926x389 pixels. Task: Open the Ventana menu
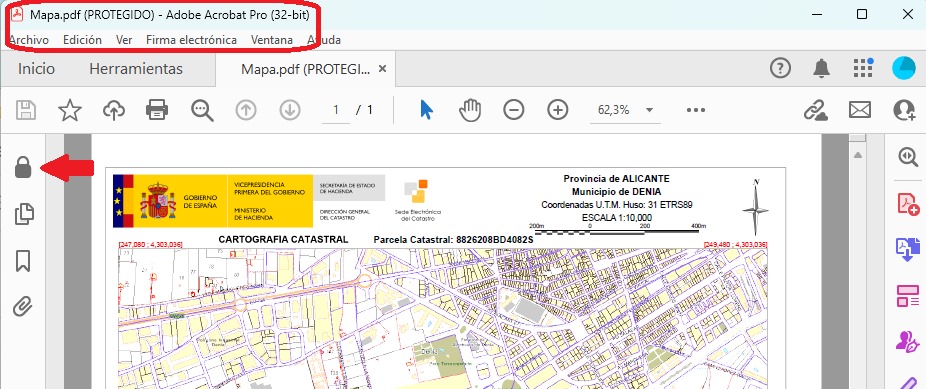click(x=272, y=40)
